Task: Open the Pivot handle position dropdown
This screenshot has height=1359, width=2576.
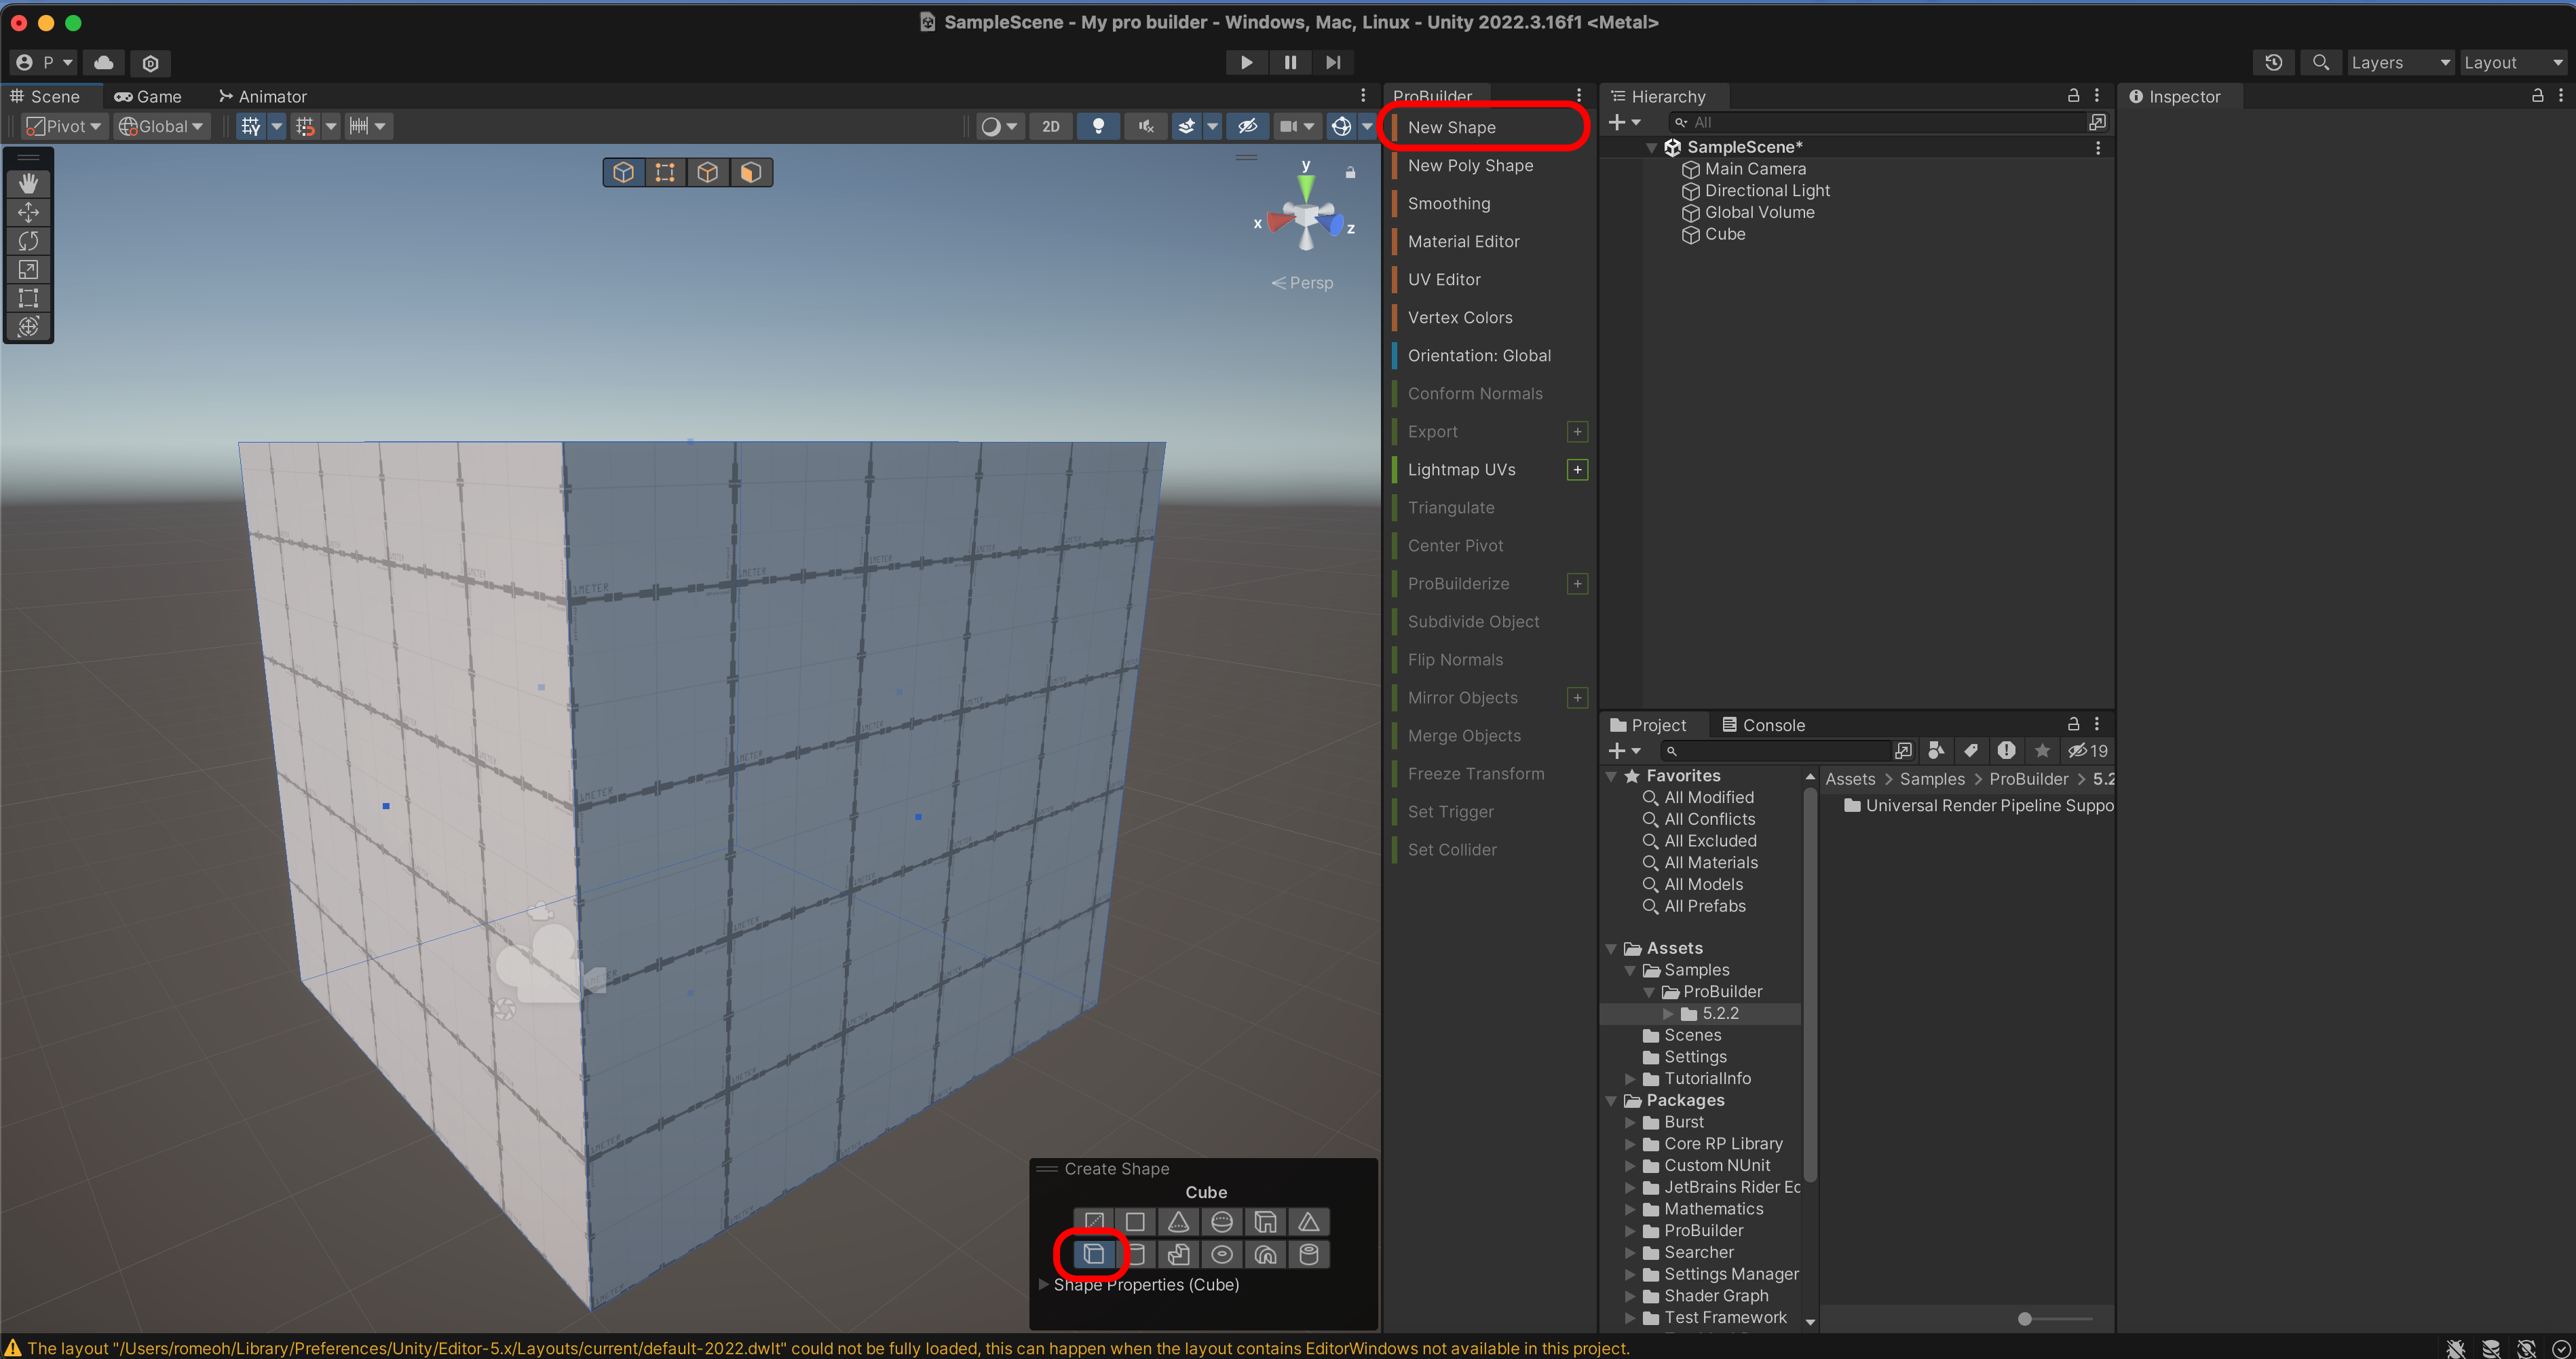Action: pyautogui.click(x=65, y=126)
